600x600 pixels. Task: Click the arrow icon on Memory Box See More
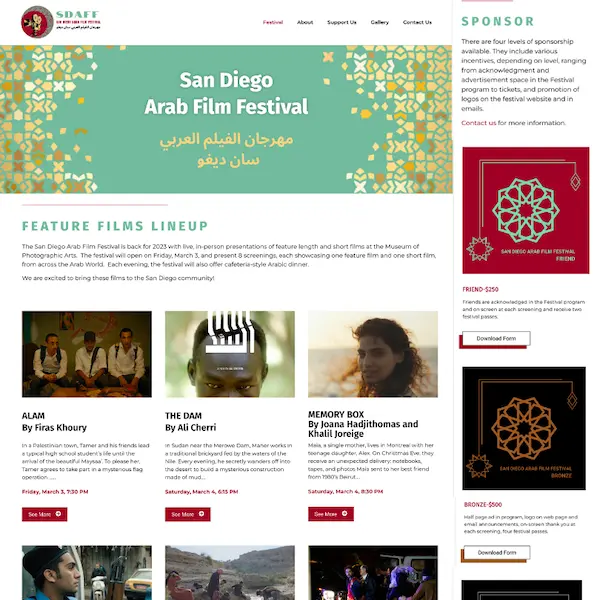(344, 514)
